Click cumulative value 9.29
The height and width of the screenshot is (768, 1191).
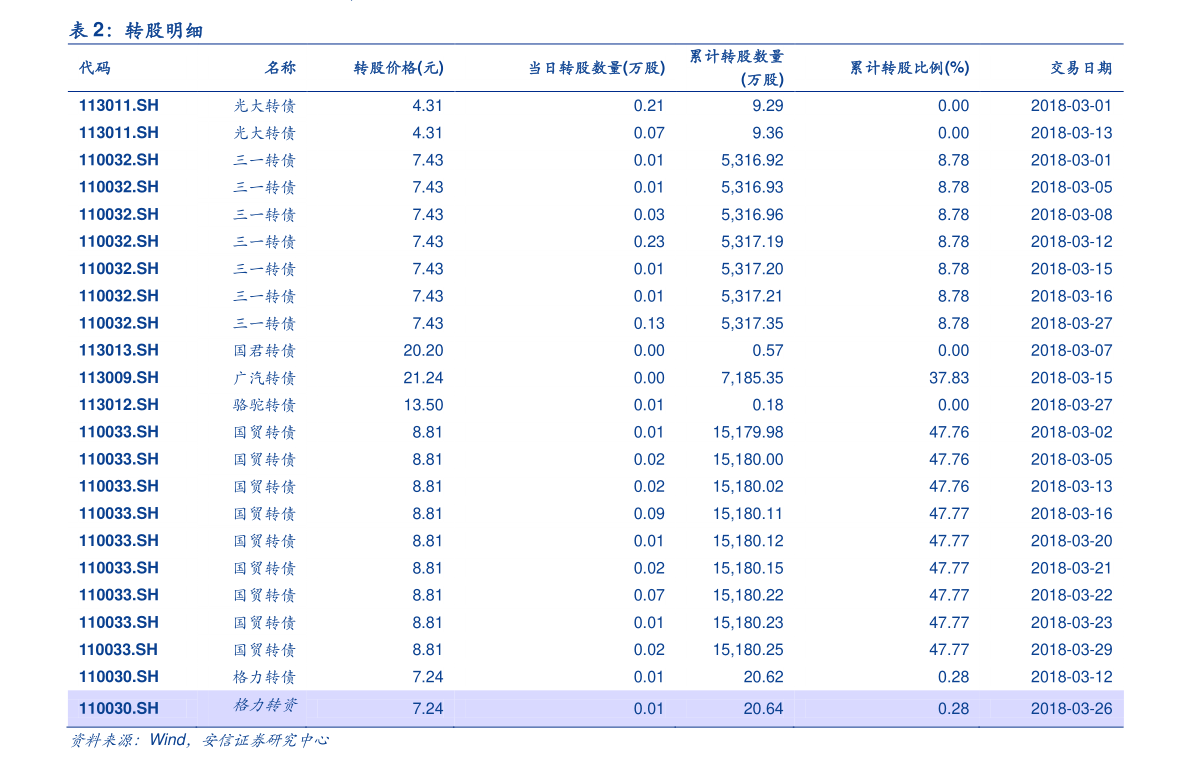coord(767,106)
